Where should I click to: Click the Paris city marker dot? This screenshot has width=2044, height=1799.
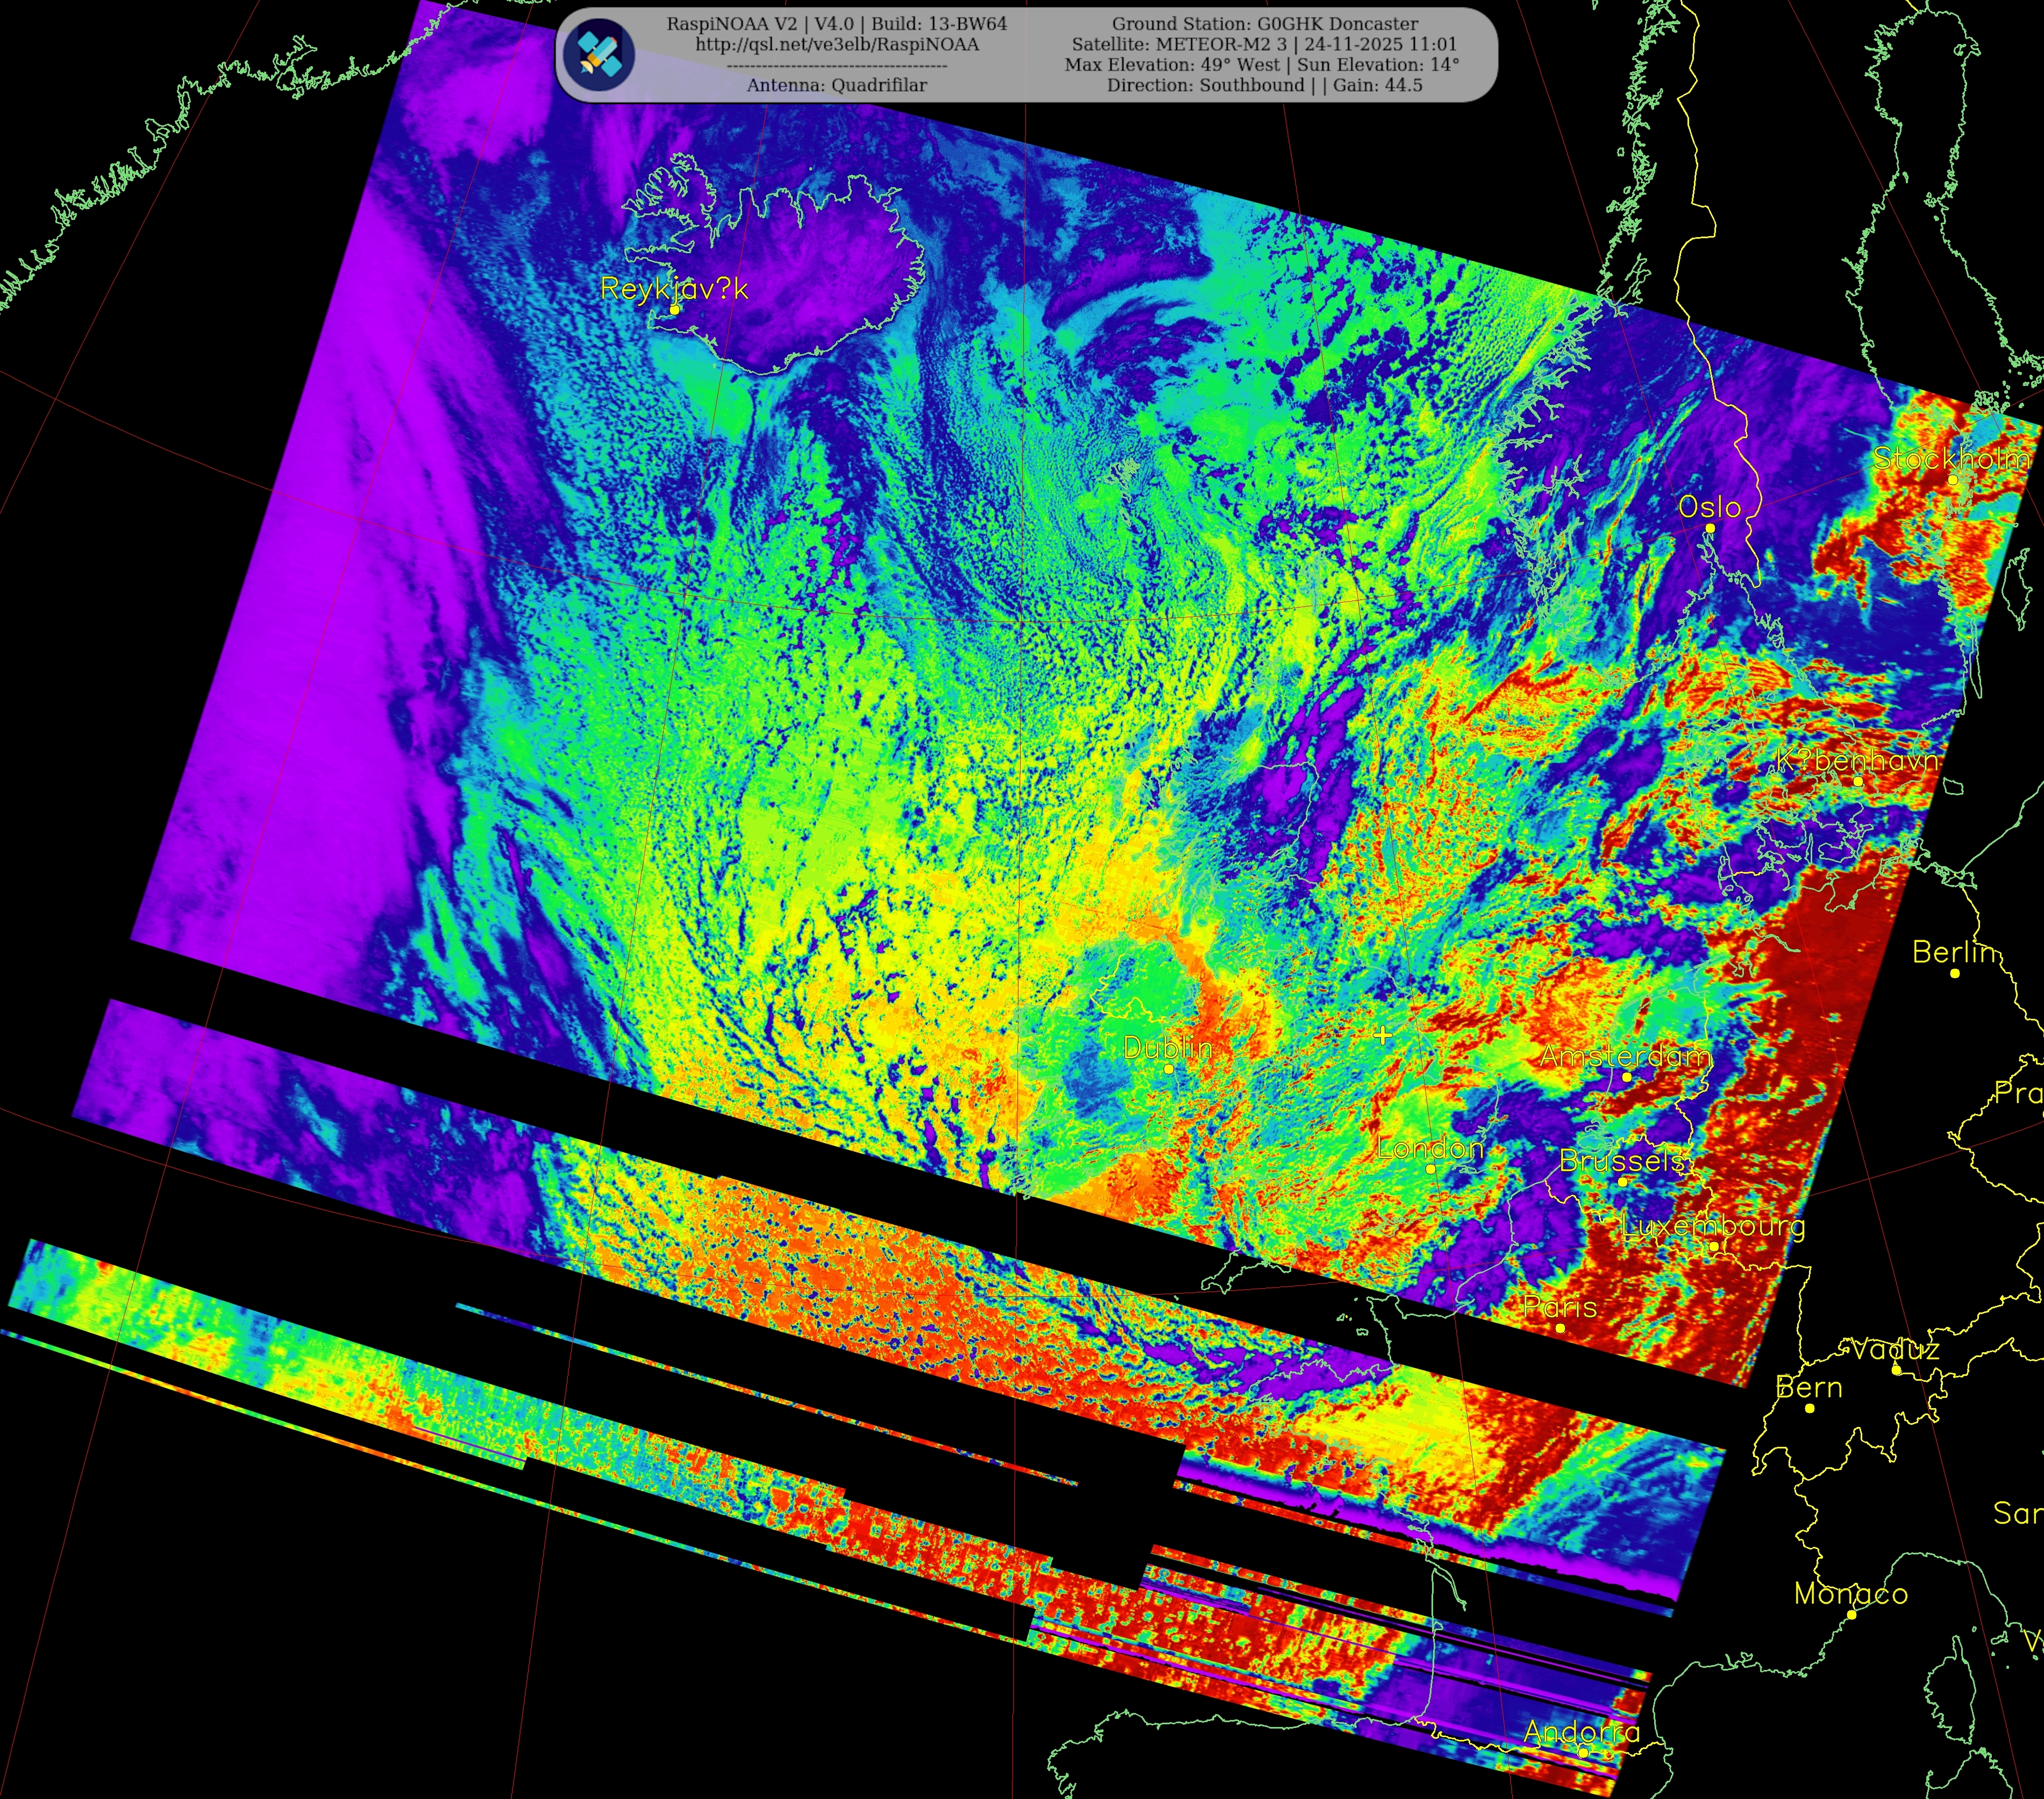click(x=1560, y=1328)
